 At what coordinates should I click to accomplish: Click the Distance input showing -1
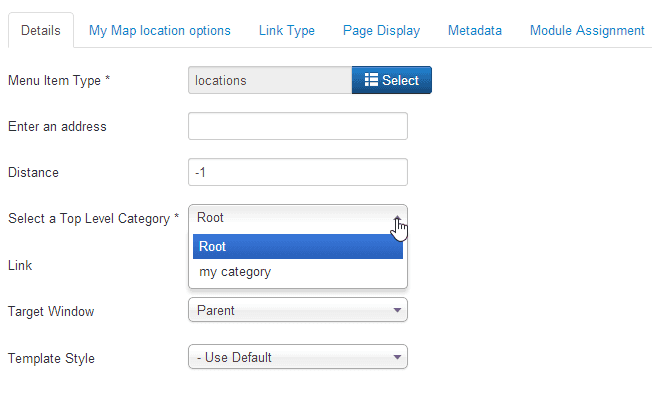(x=297, y=172)
